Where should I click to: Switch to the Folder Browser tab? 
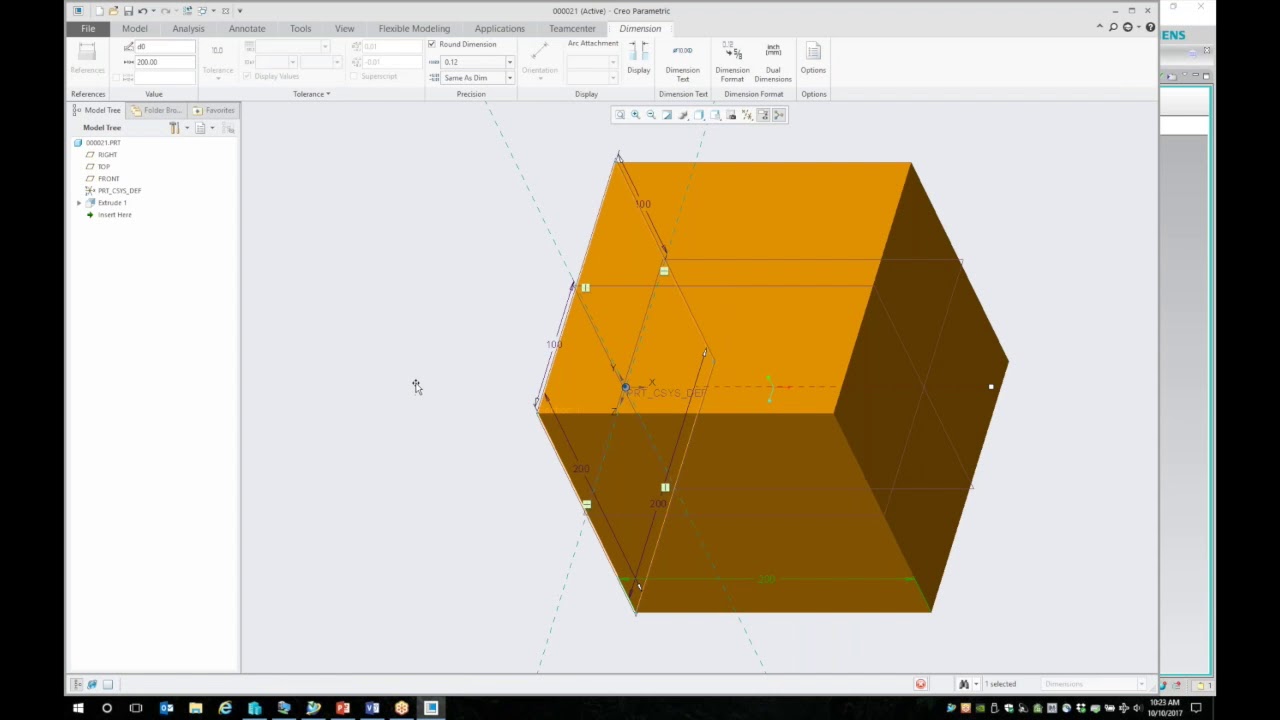157,110
